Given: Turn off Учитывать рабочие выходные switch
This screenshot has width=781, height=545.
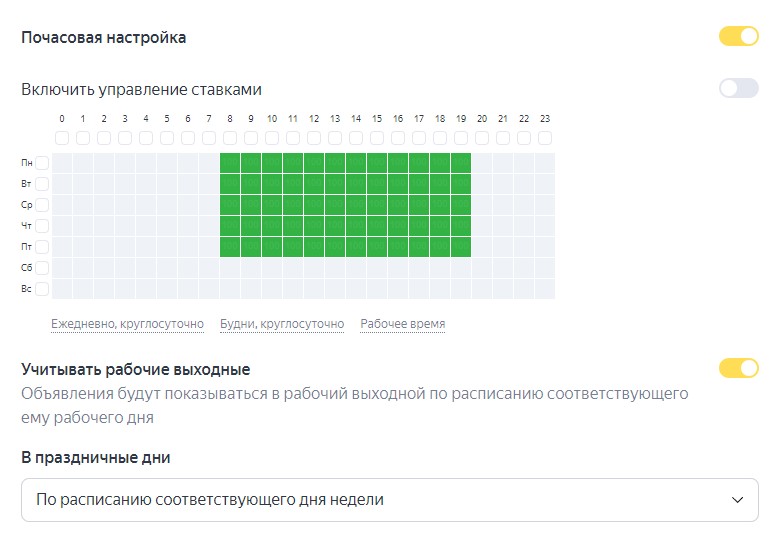Looking at the screenshot, I should [x=738, y=368].
